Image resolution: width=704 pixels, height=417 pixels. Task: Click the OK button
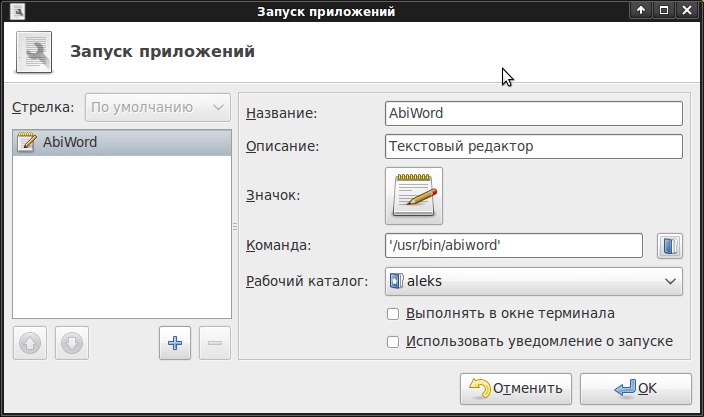(x=635, y=389)
